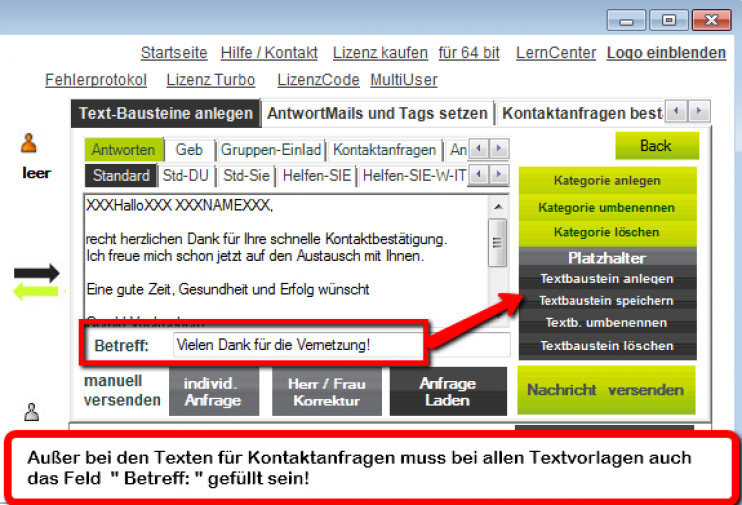Click the Herr / Frau Korrektur button

[x=327, y=392]
